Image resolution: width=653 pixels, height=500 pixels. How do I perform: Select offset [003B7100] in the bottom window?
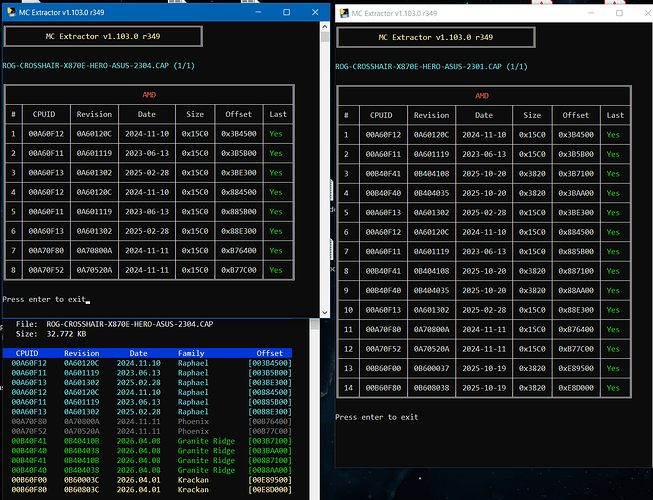point(269,441)
